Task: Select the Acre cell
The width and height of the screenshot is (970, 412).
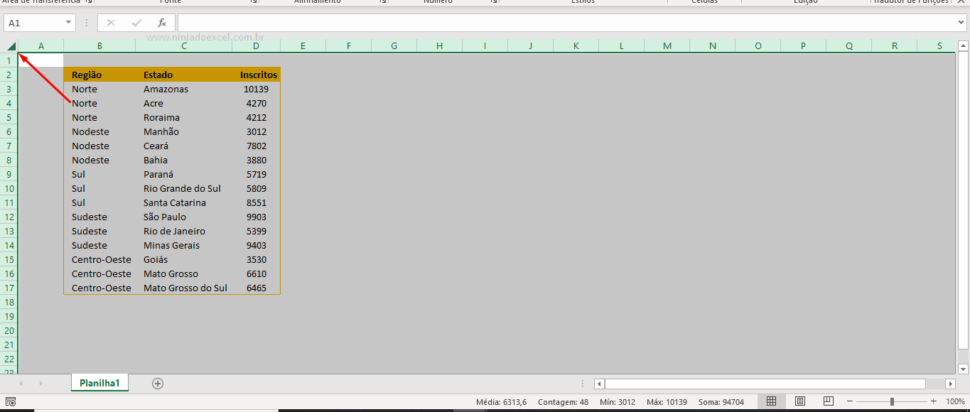Action: pos(184,103)
